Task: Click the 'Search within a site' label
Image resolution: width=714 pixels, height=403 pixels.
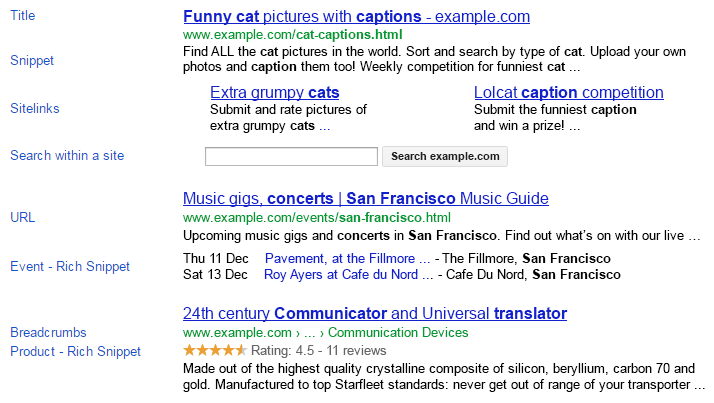Action: click(x=67, y=155)
